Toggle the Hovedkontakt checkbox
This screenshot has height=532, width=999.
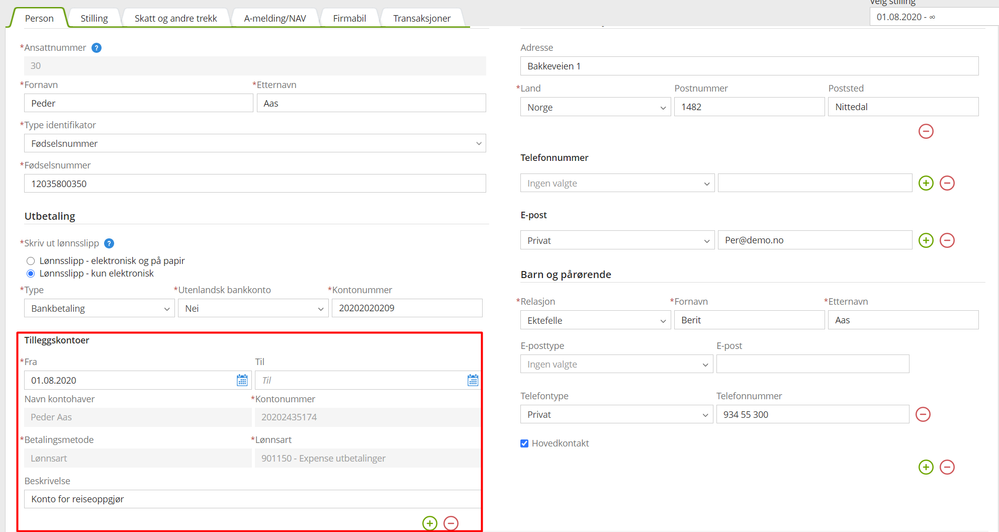pos(524,443)
